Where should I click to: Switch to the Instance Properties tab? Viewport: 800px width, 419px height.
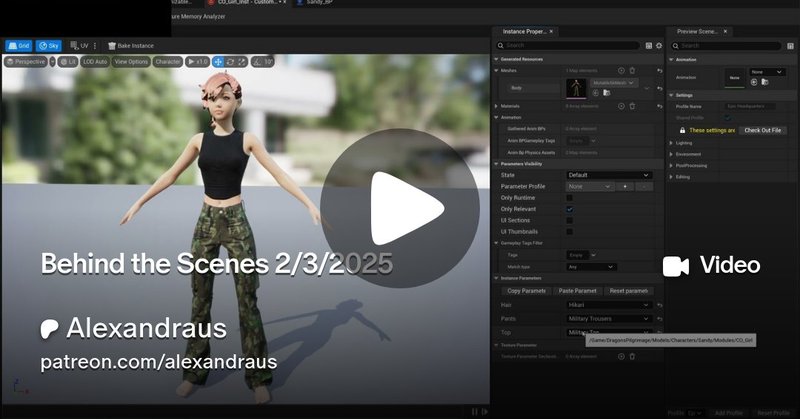[x=524, y=32]
